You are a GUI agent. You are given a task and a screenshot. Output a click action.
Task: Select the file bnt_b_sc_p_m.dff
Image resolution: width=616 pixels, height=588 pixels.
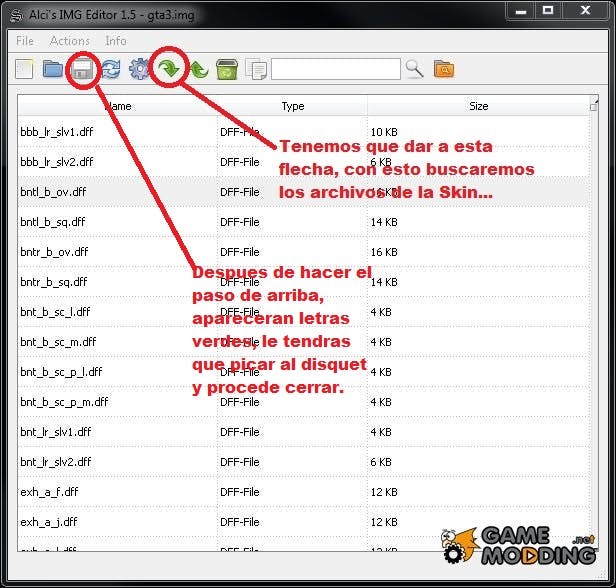[x=64, y=402]
